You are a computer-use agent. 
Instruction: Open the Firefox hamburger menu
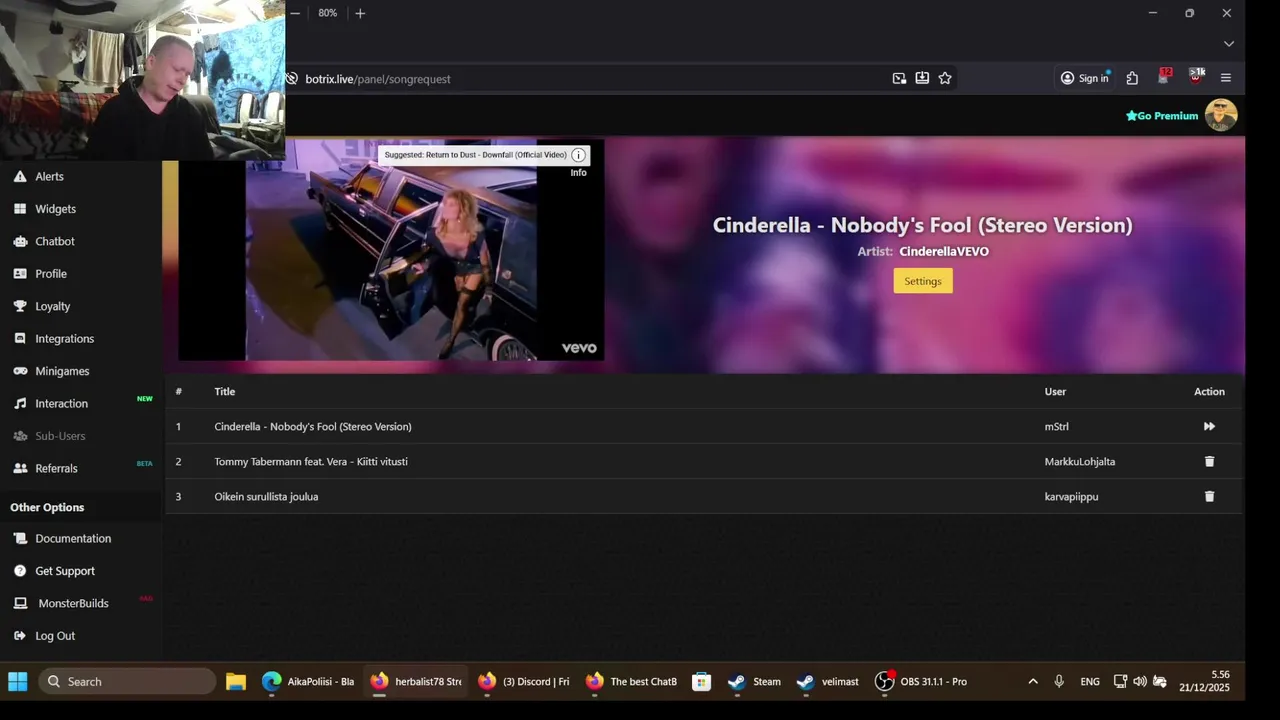coord(1226,78)
